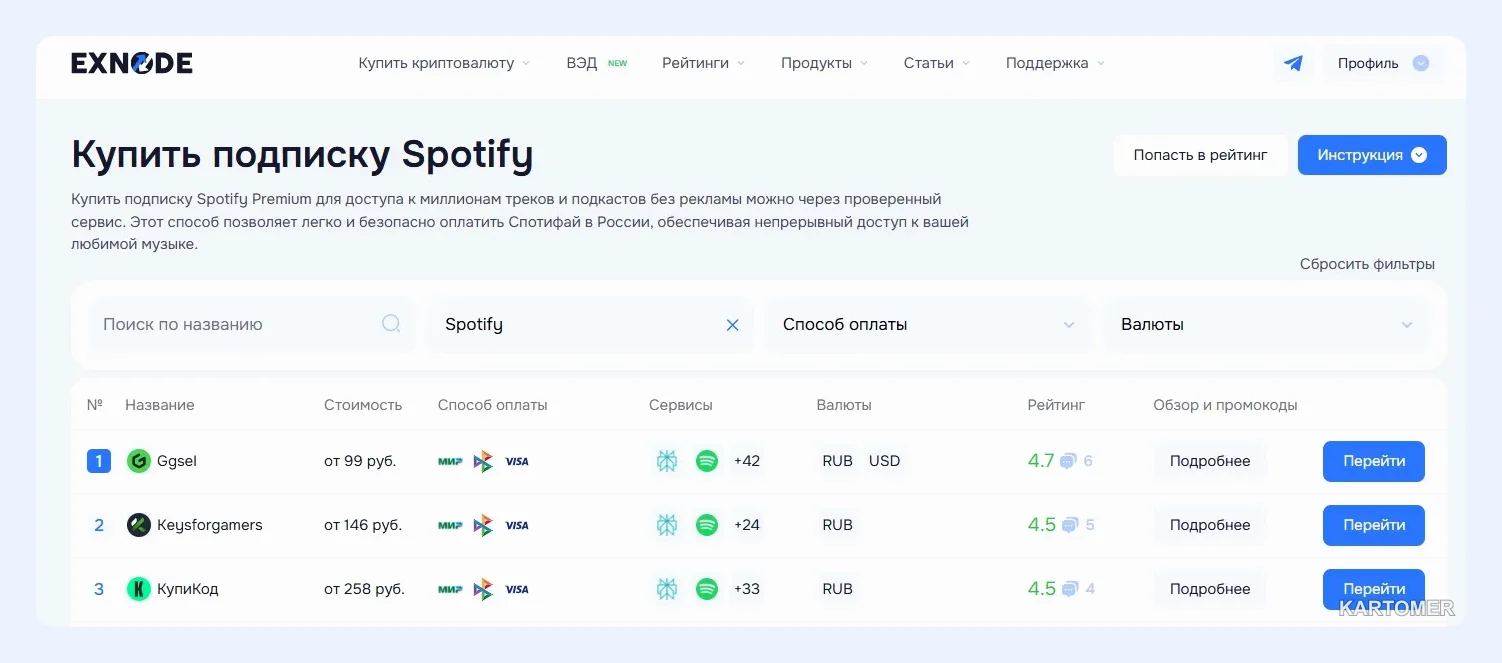Click the СБП icon in КупиКод row

pyautogui.click(x=483, y=589)
